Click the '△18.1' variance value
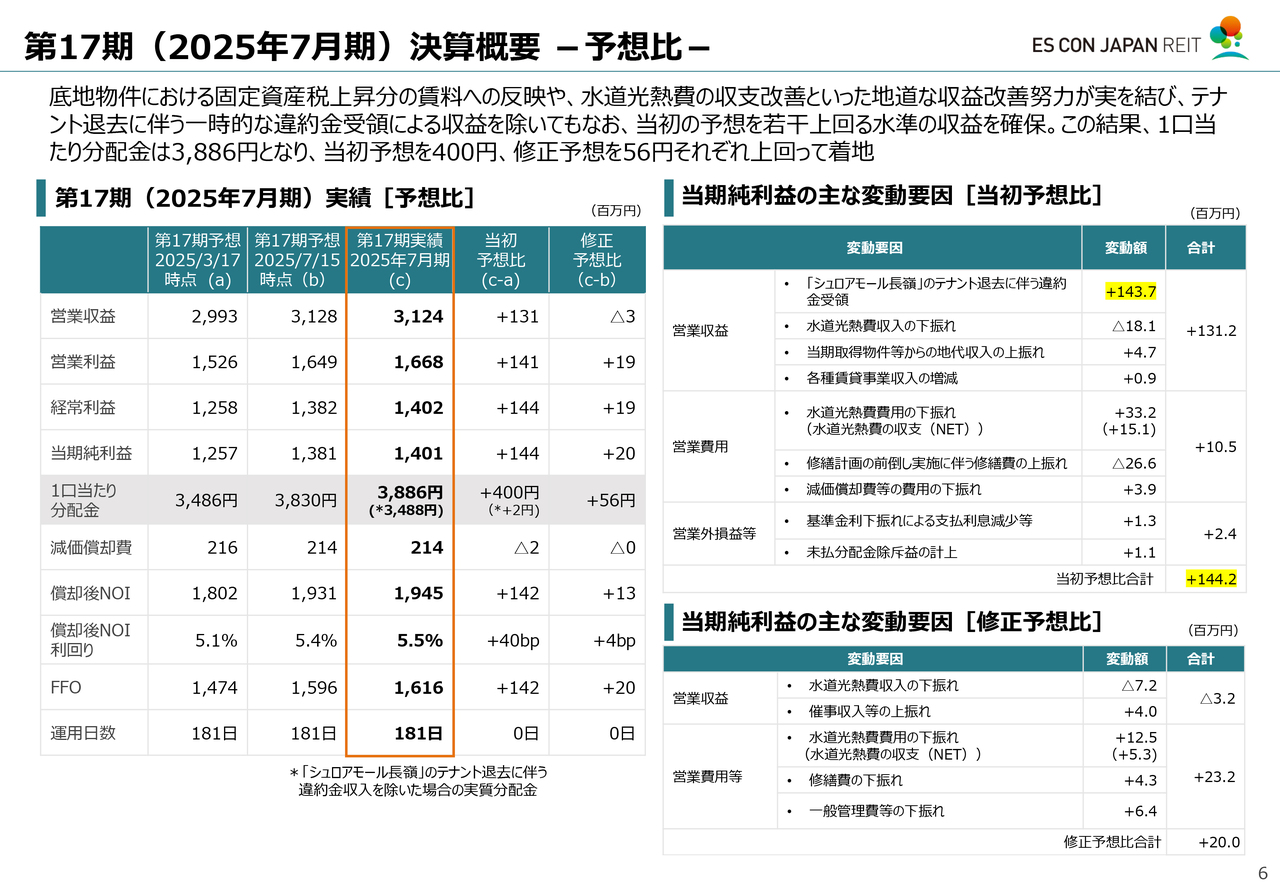 (x=1134, y=326)
